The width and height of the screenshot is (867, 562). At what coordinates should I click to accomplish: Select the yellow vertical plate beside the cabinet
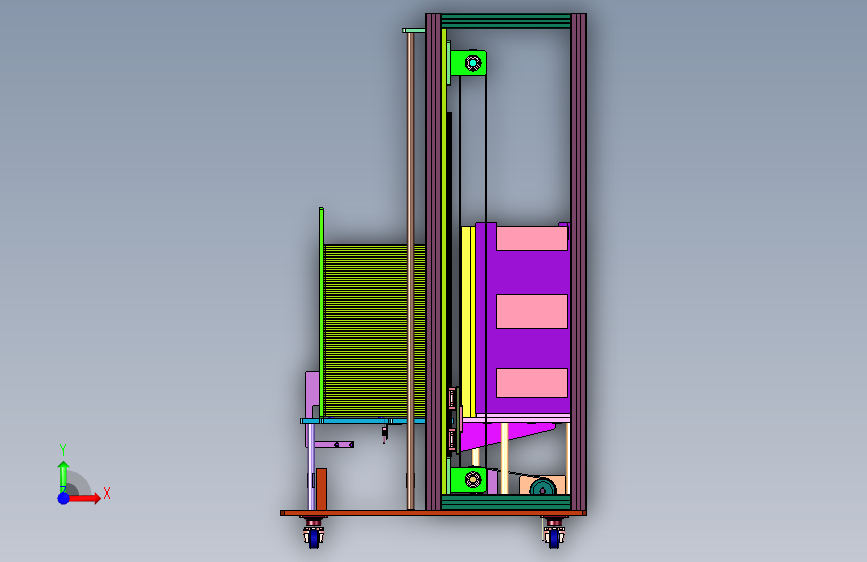click(x=468, y=321)
